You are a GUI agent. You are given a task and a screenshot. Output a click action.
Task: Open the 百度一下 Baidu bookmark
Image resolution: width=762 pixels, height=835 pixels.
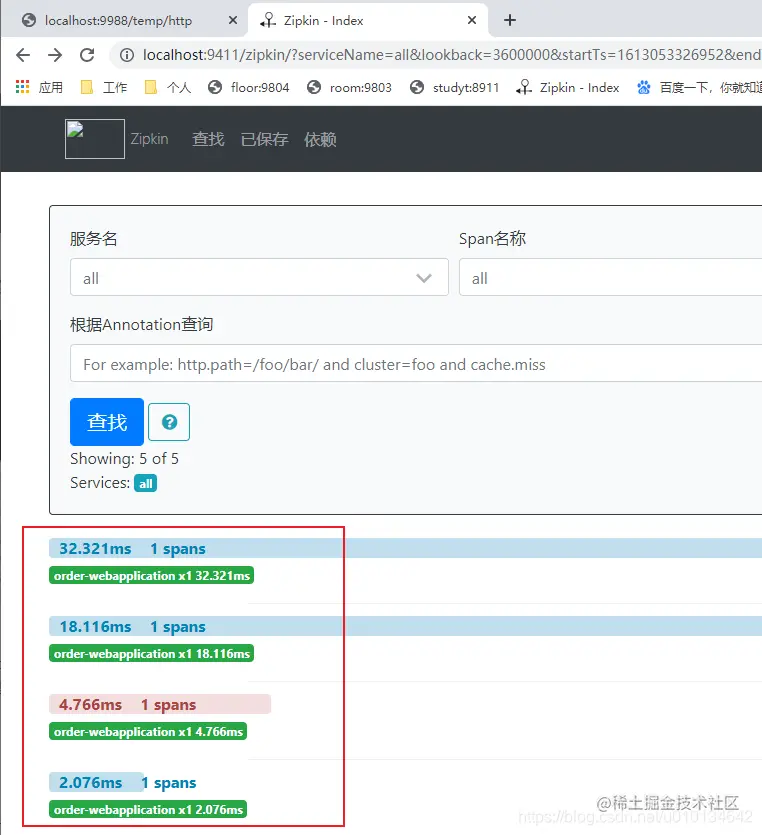pyautogui.click(x=699, y=87)
